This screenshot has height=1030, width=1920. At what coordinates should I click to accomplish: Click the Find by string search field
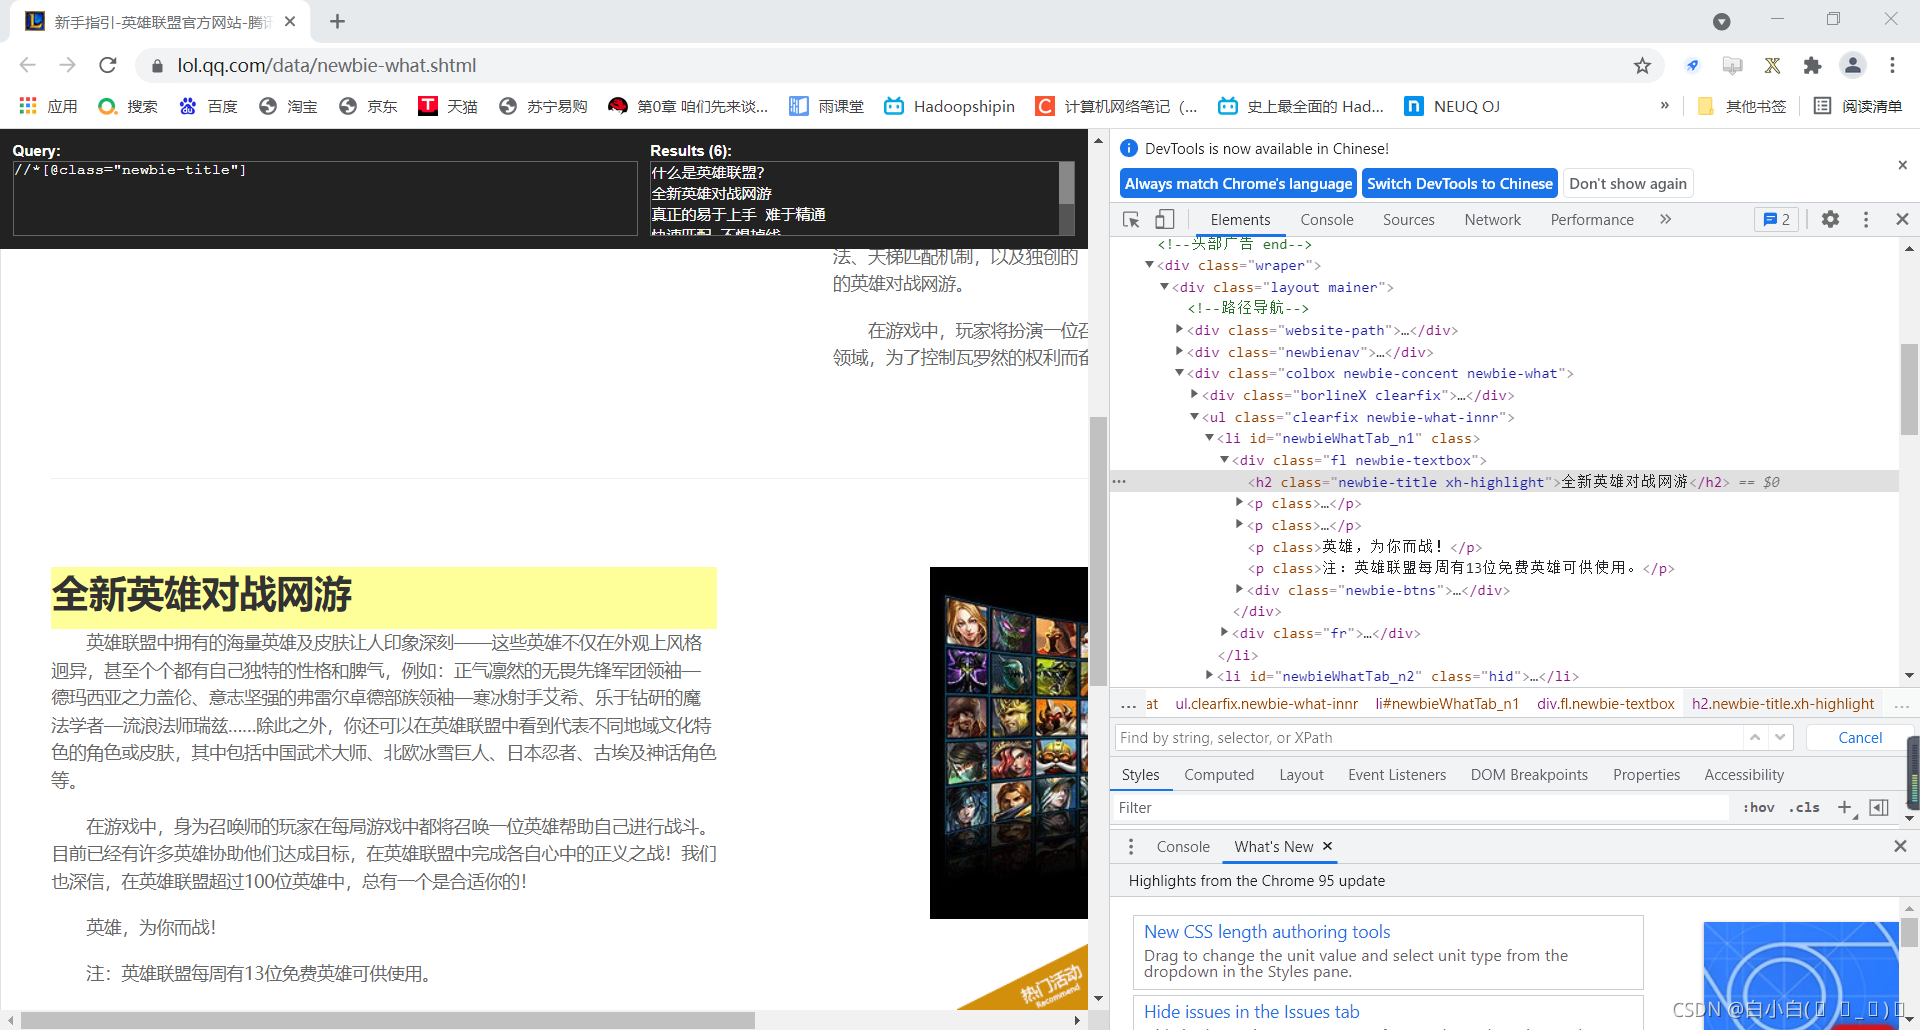1428,737
